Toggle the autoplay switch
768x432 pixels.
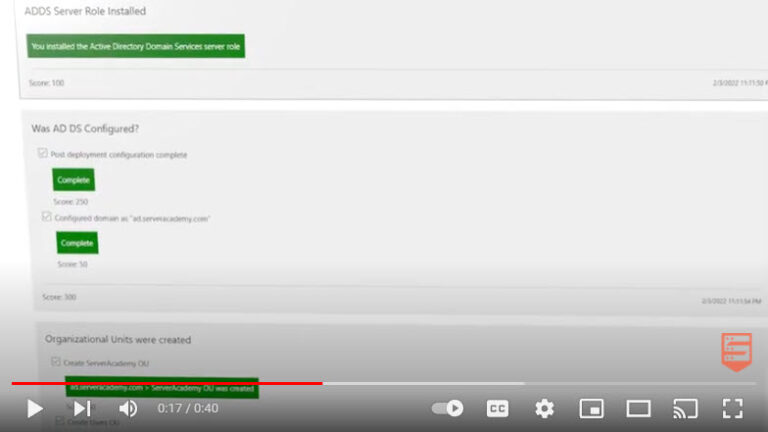(447, 408)
